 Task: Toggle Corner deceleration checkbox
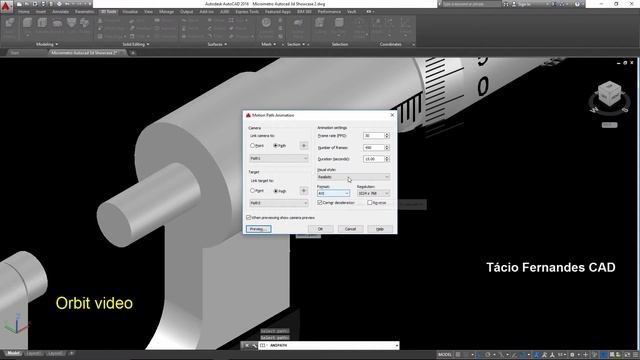coord(320,202)
